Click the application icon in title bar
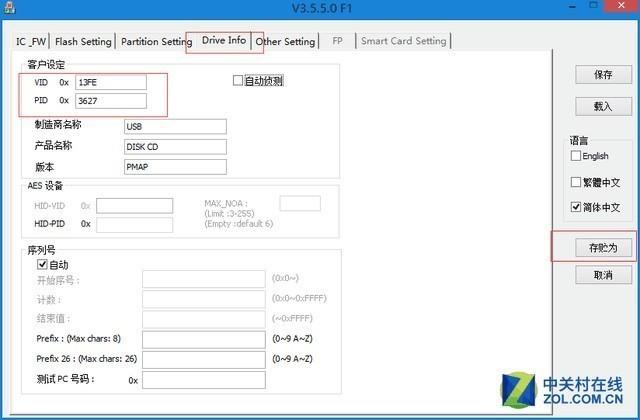Screen dimensions: 640x420 coord(9,8)
